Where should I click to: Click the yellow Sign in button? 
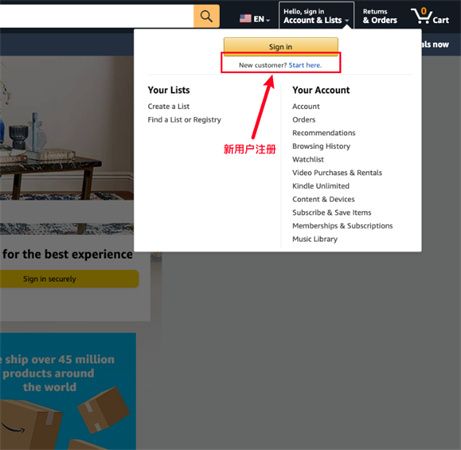[281, 46]
